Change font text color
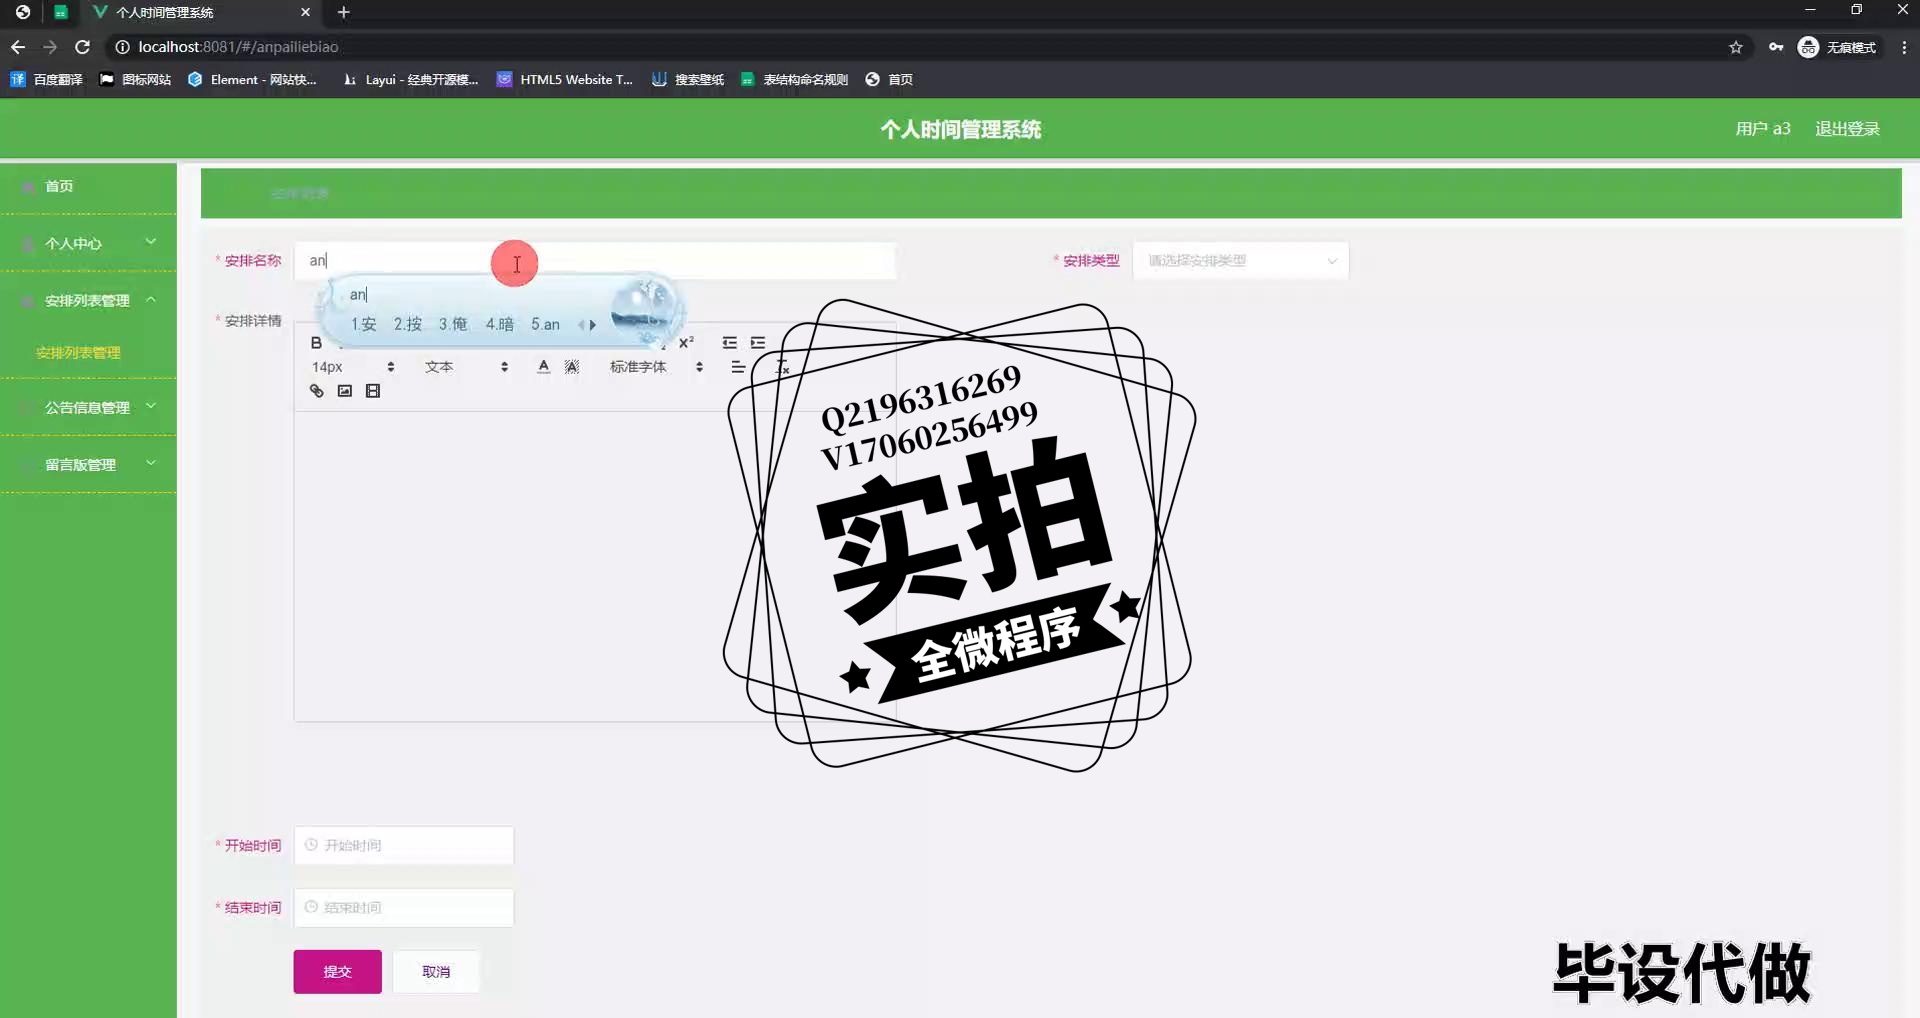 pos(543,367)
